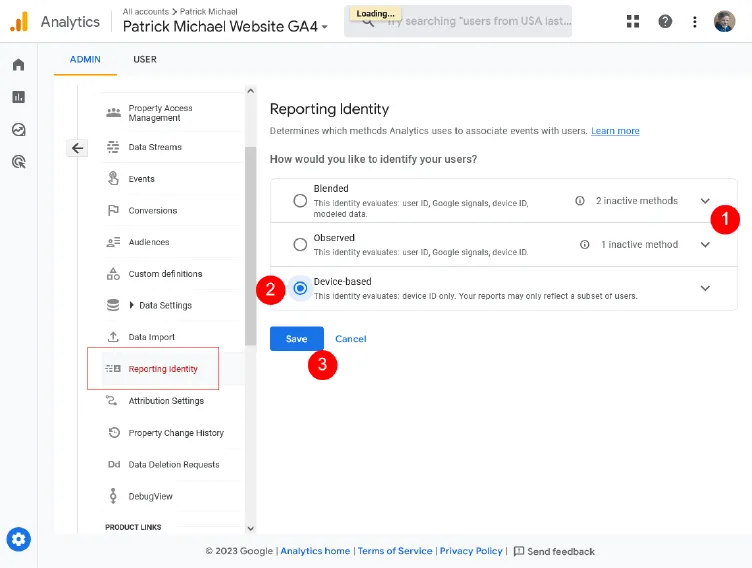Click the Audiences icon

tap(113, 242)
